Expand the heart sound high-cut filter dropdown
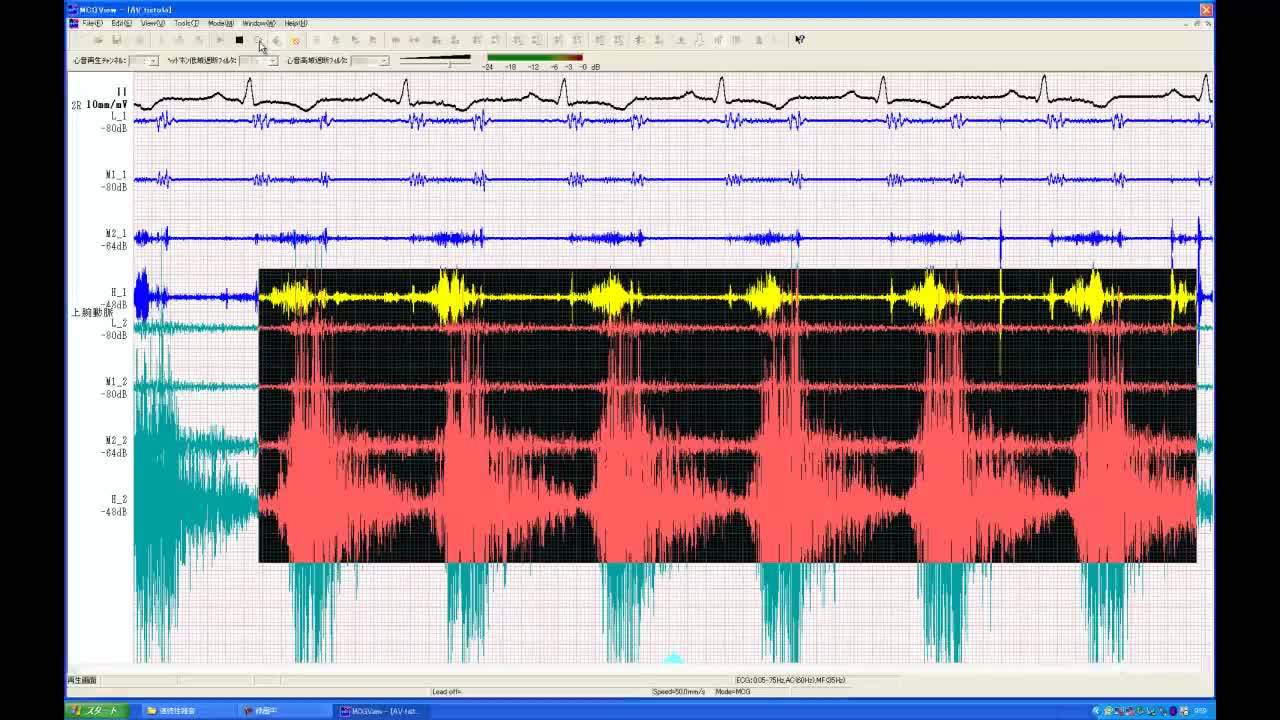 point(383,61)
